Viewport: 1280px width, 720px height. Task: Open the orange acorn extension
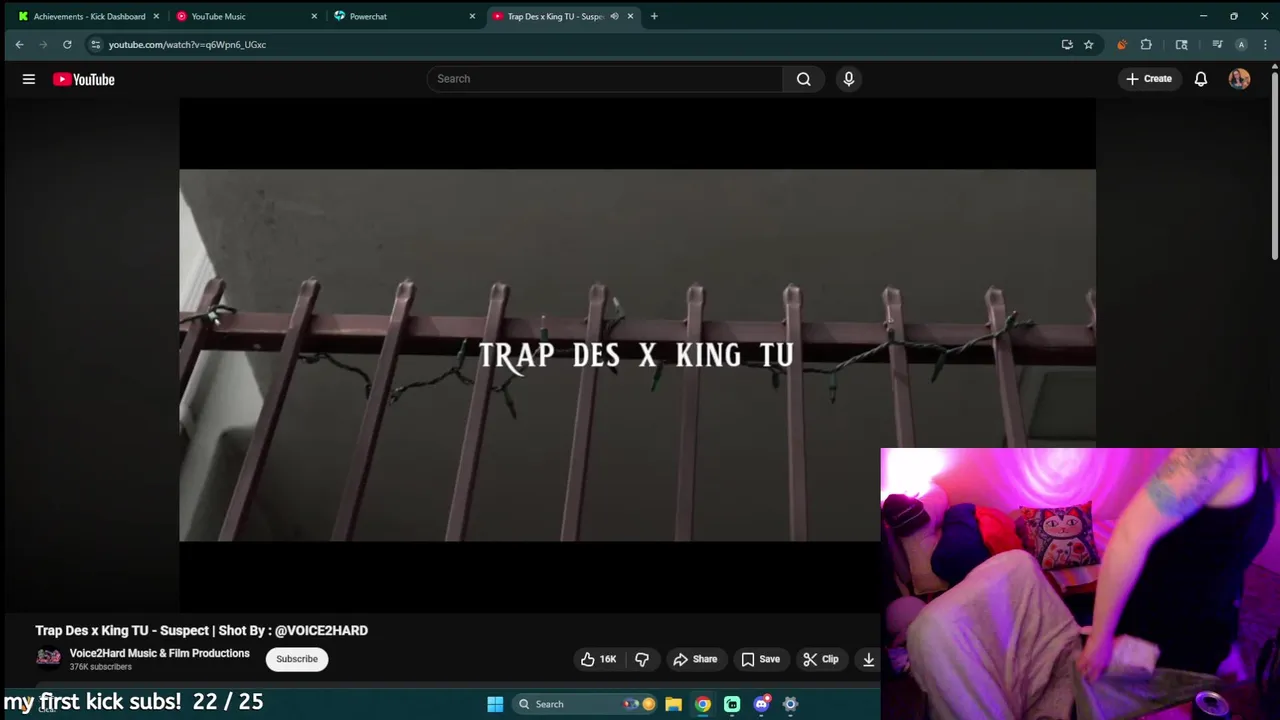click(x=1122, y=44)
